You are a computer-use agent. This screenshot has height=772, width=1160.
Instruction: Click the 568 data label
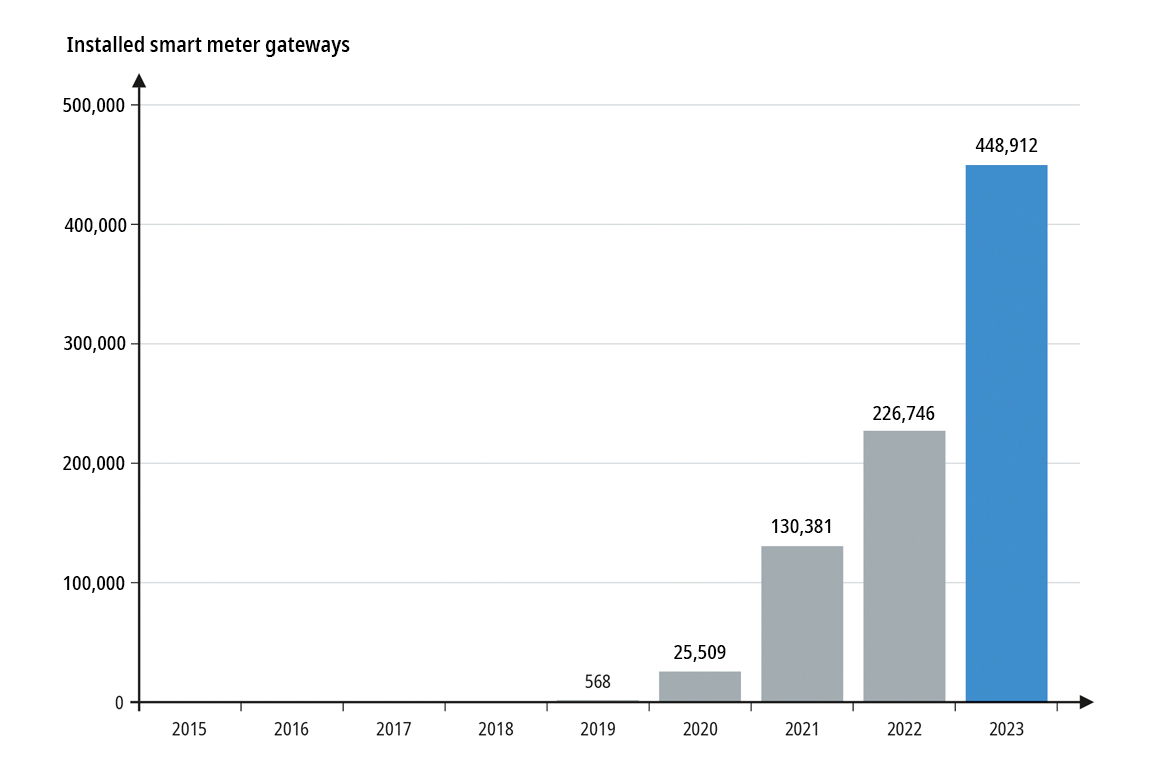click(597, 682)
